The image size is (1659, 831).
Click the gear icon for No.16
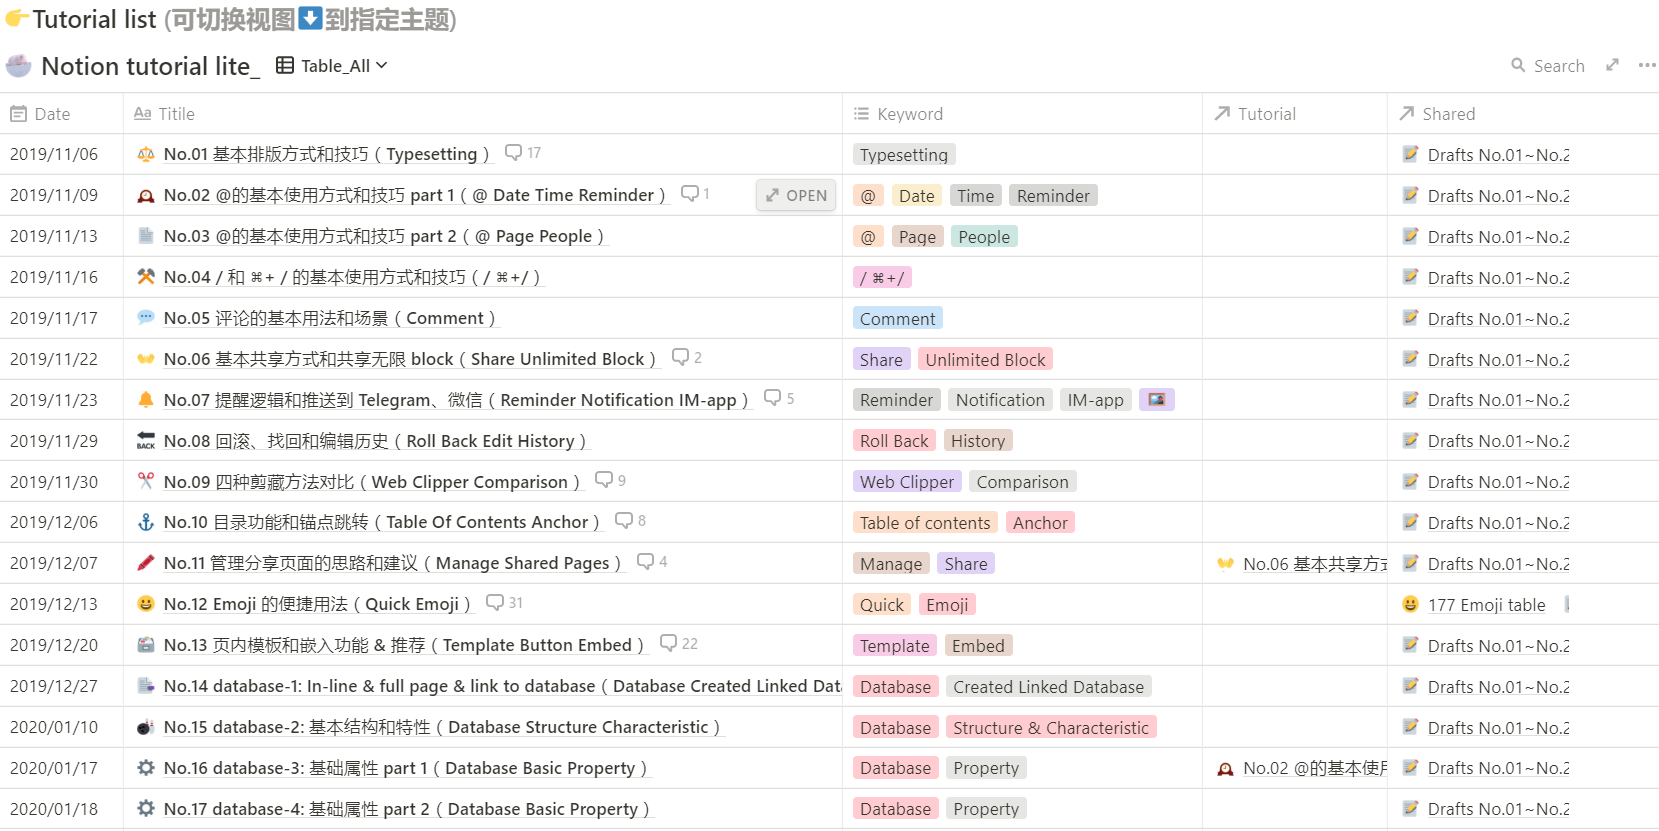point(146,768)
